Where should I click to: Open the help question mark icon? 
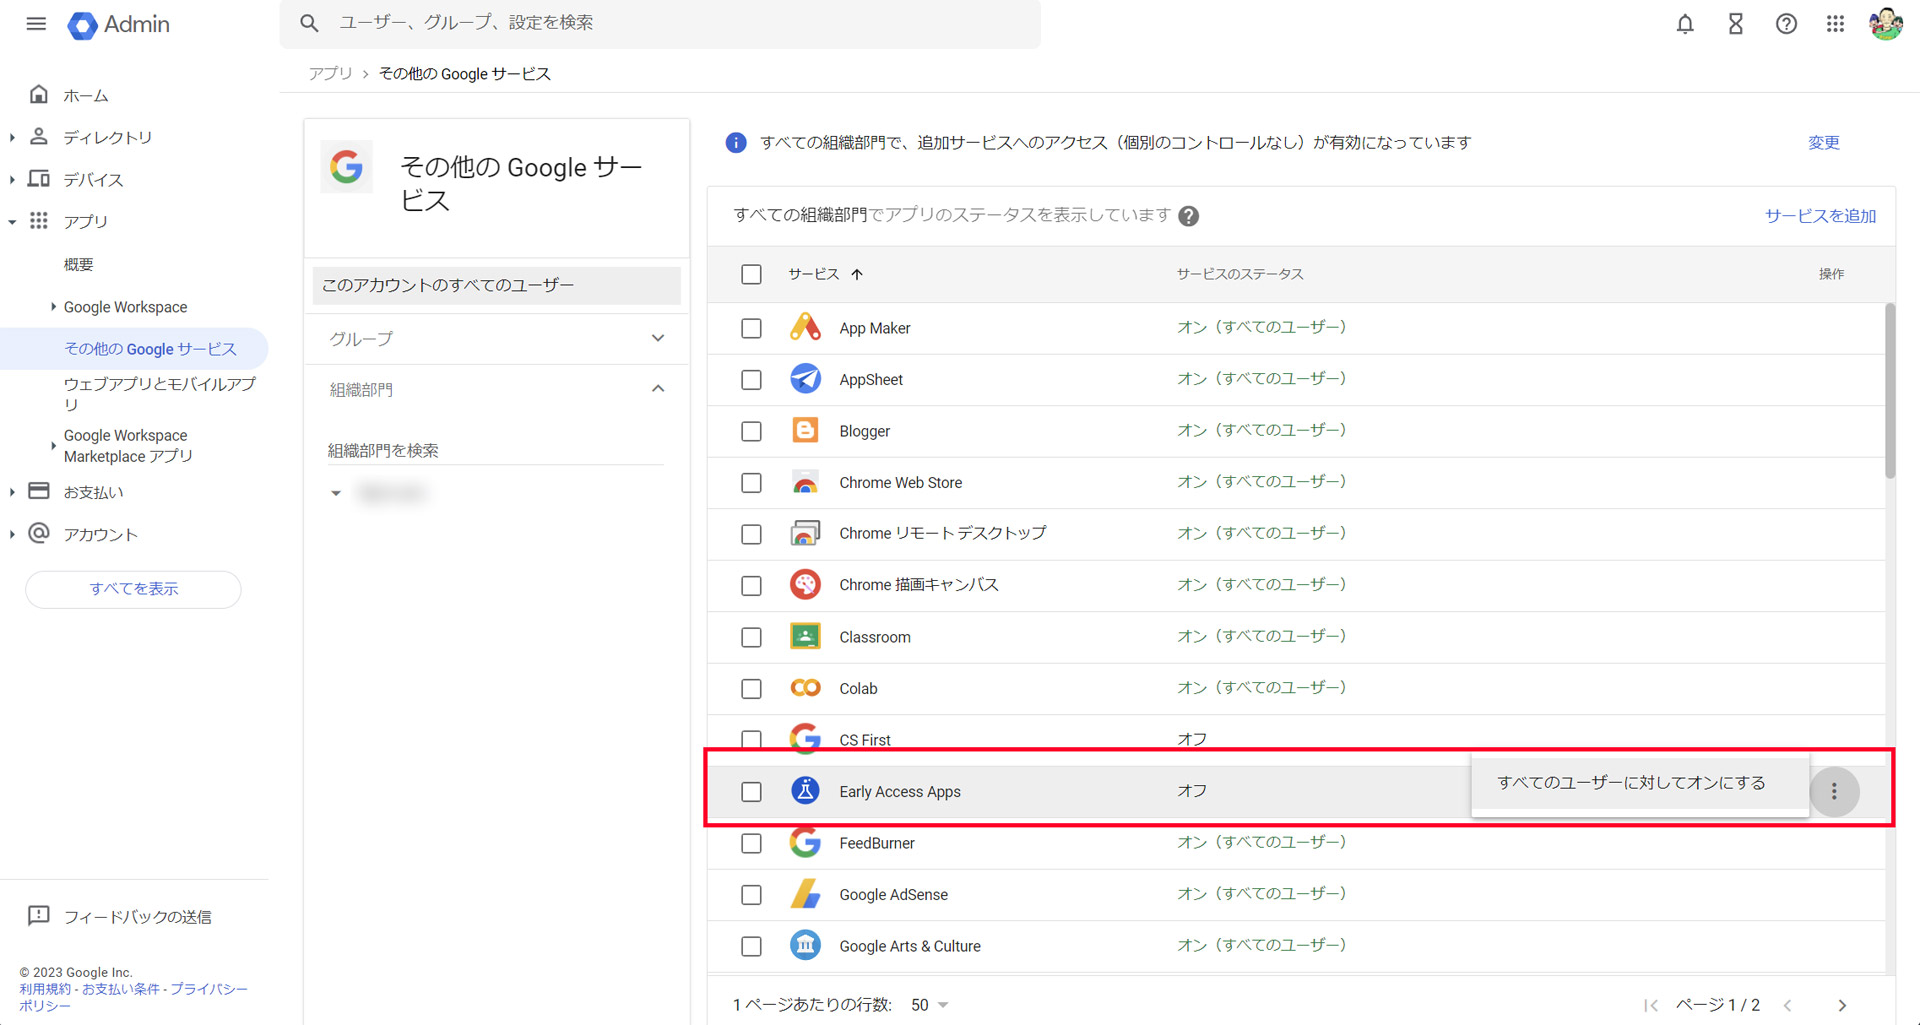tap(1786, 24)
